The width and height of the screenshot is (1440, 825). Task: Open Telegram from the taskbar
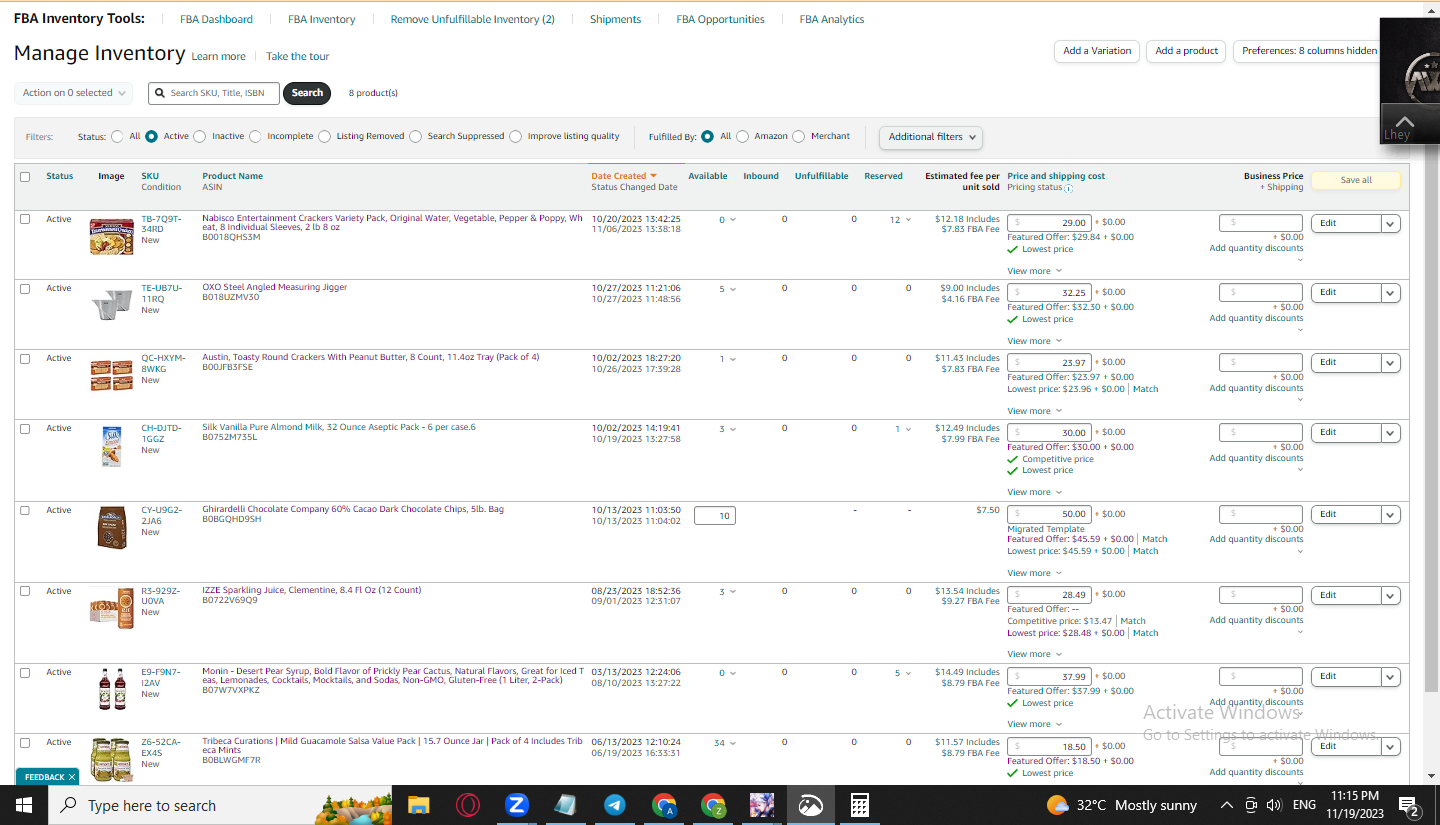click(614, 805)
